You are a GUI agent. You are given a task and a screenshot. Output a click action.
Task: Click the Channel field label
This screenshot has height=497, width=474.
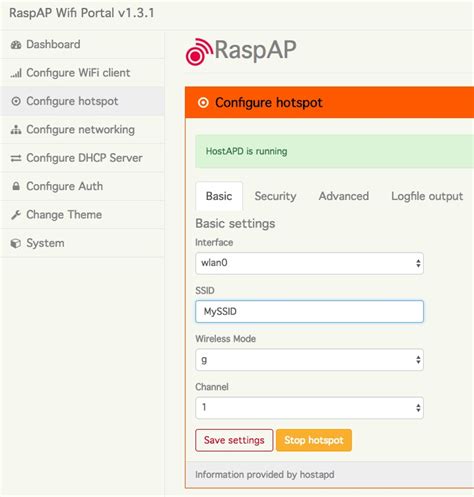(212, 387)
